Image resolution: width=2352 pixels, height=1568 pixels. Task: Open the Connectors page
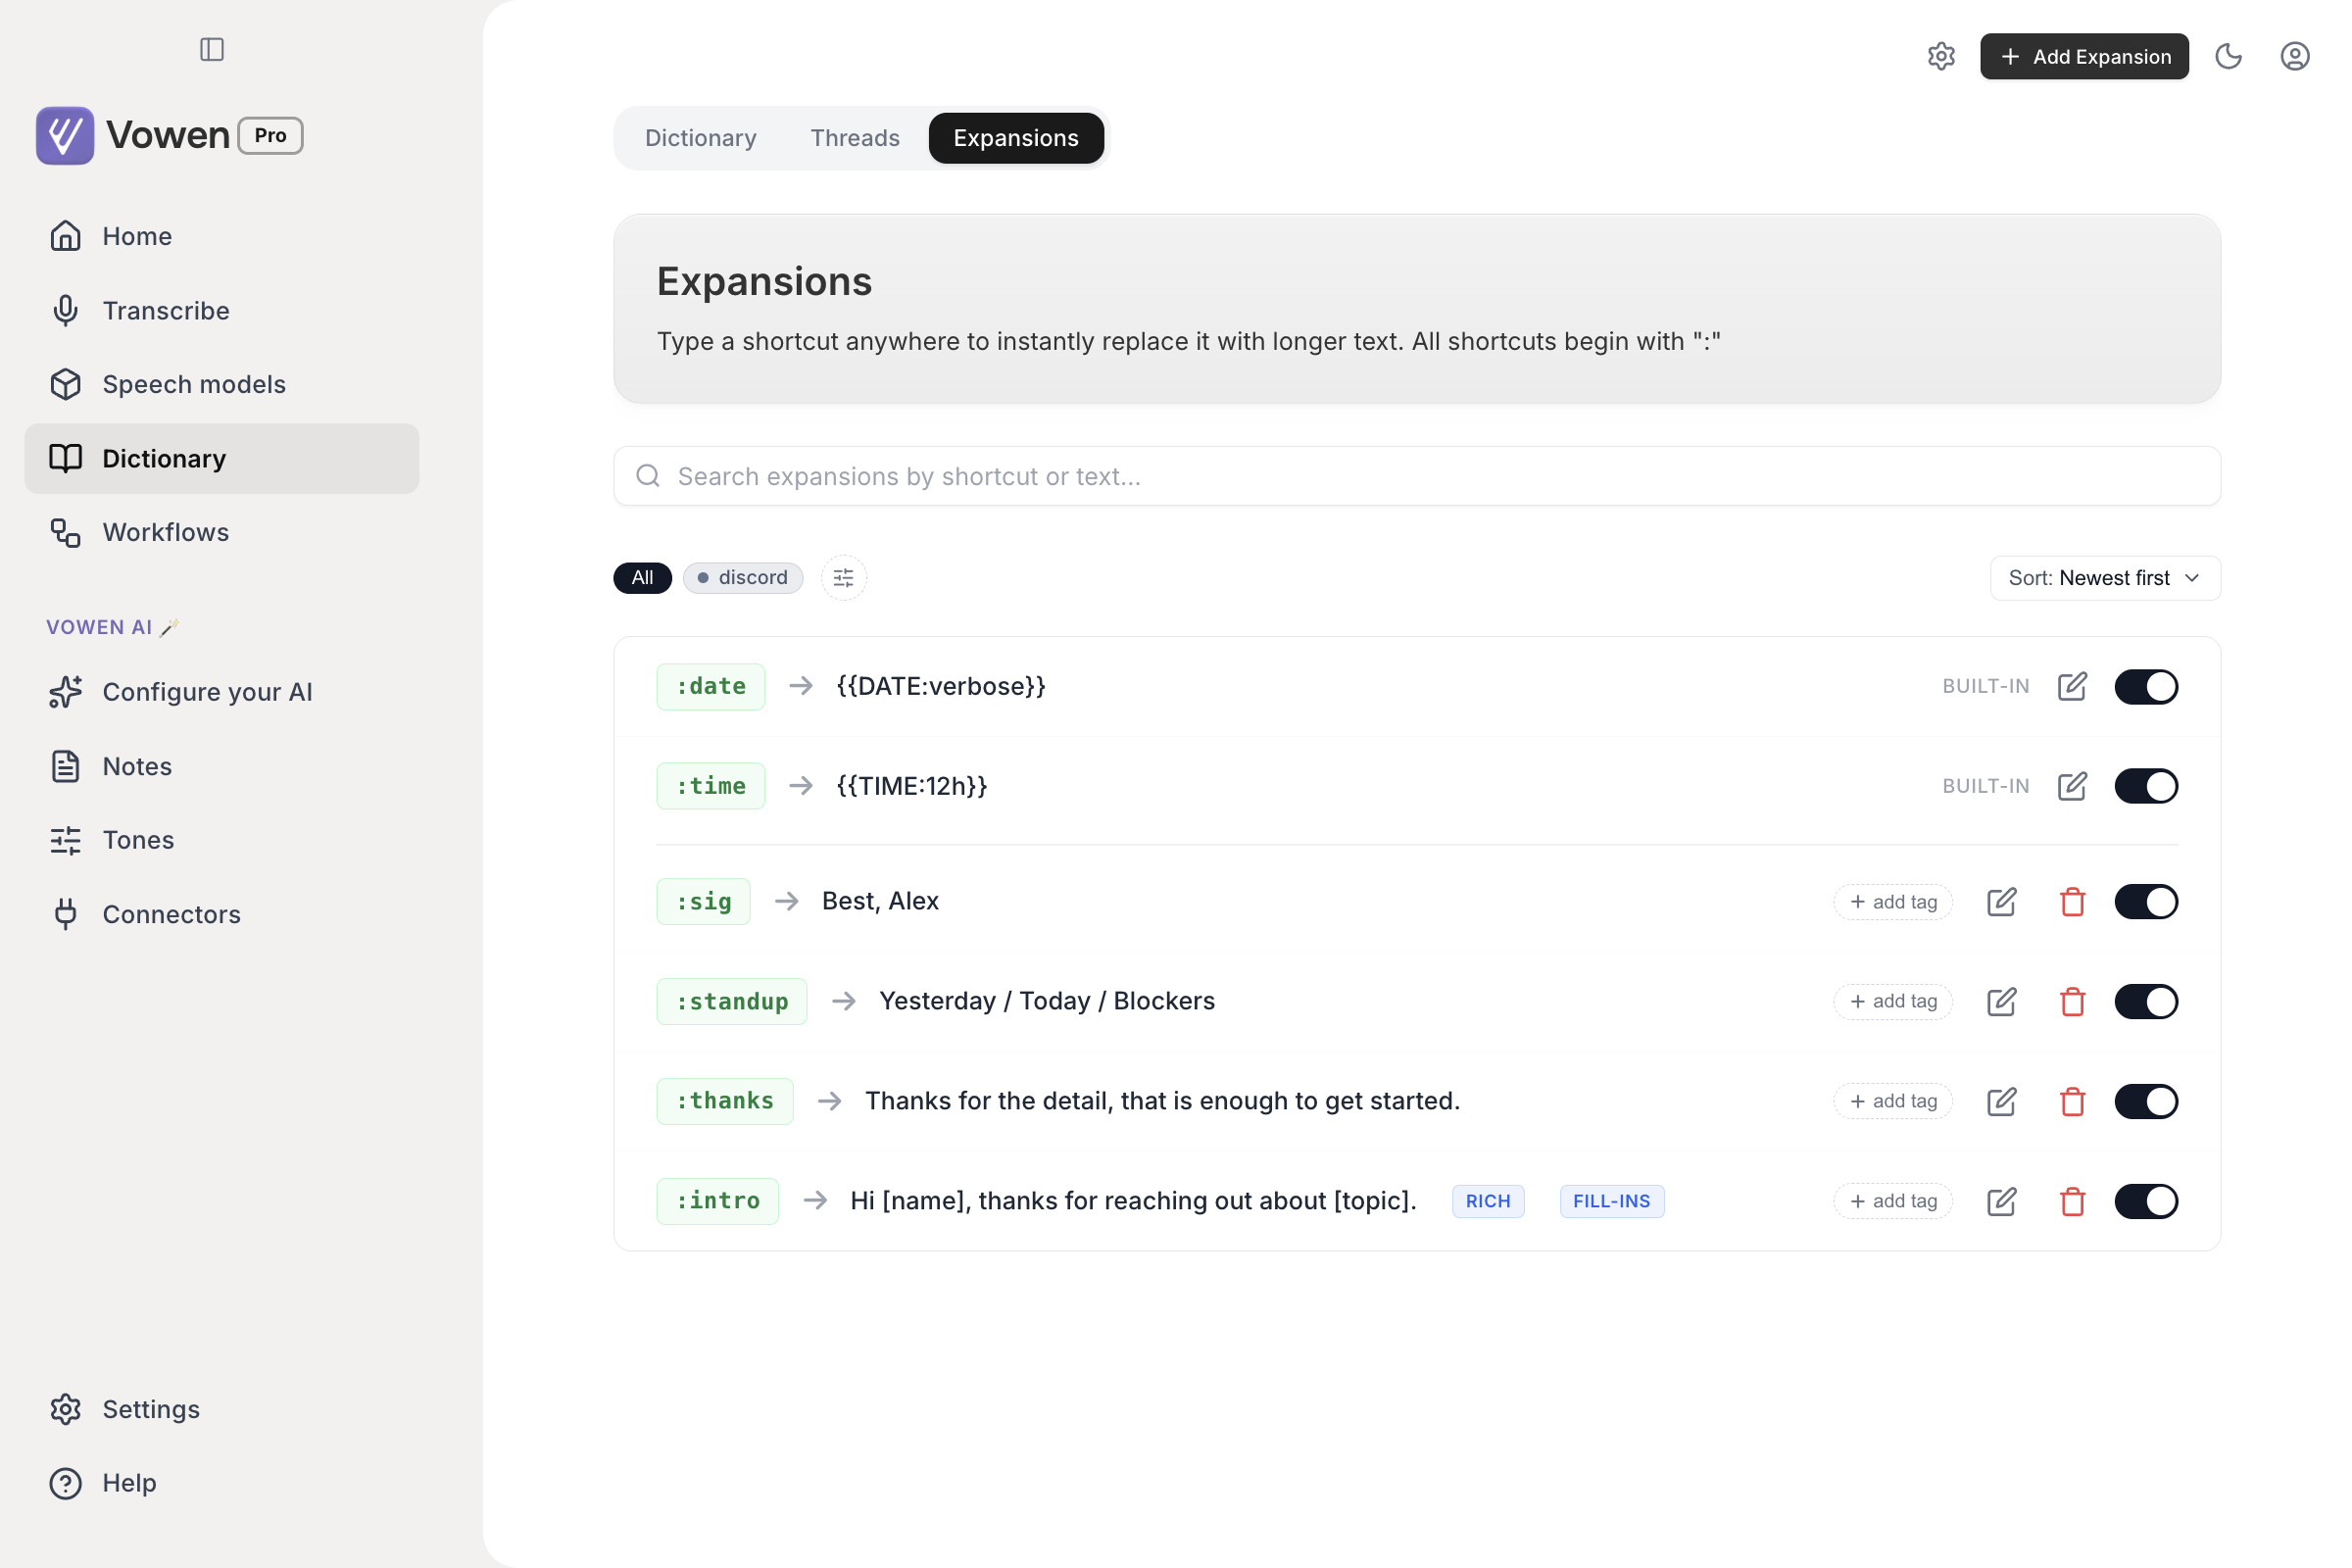click(x=222, y=914)
